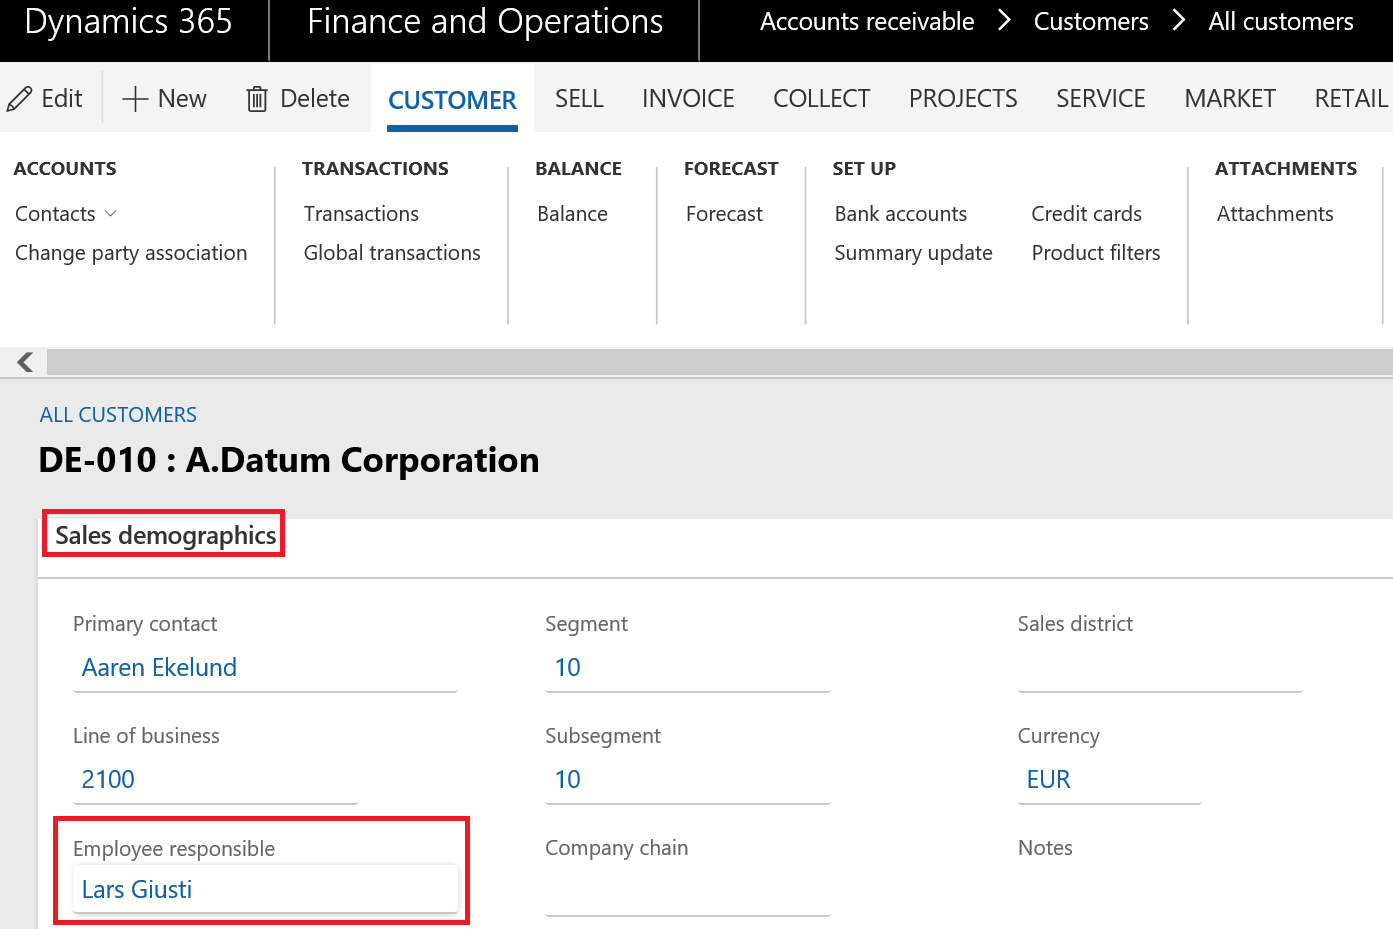Click the Currency field EUR
The width and height of the screenshot is (1393, 929).
pyautogui.click(x=1109, y=779)
